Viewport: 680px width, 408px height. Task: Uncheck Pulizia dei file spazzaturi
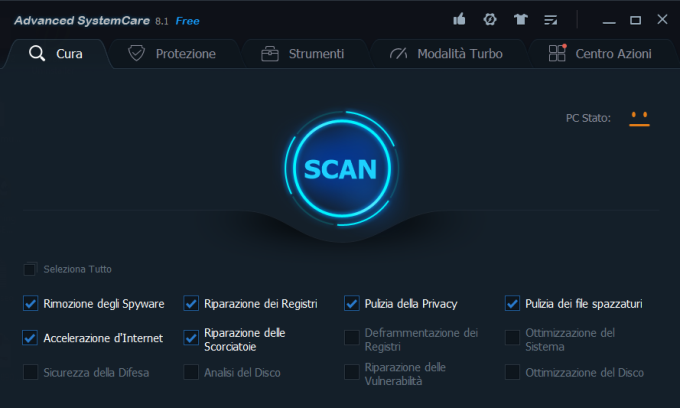(x=512, y=304)
